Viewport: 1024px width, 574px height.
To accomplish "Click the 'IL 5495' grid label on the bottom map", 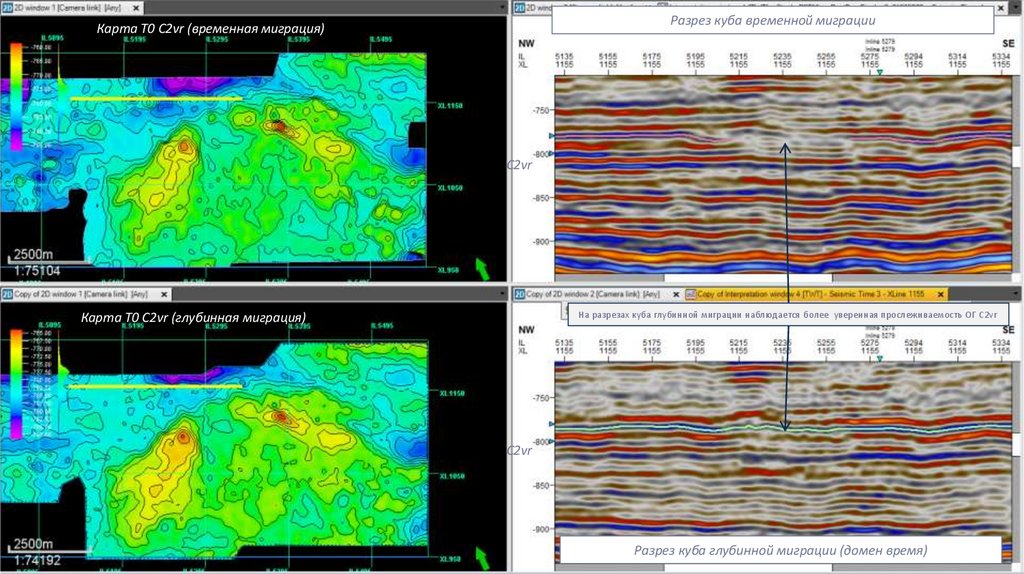I will coord(381,325).
